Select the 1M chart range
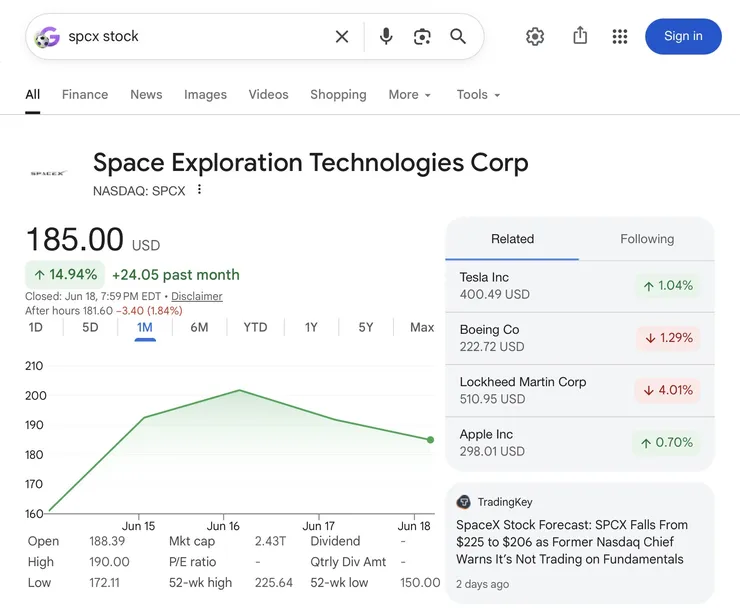This screenshot has width=740, height=614. (144, 327)
